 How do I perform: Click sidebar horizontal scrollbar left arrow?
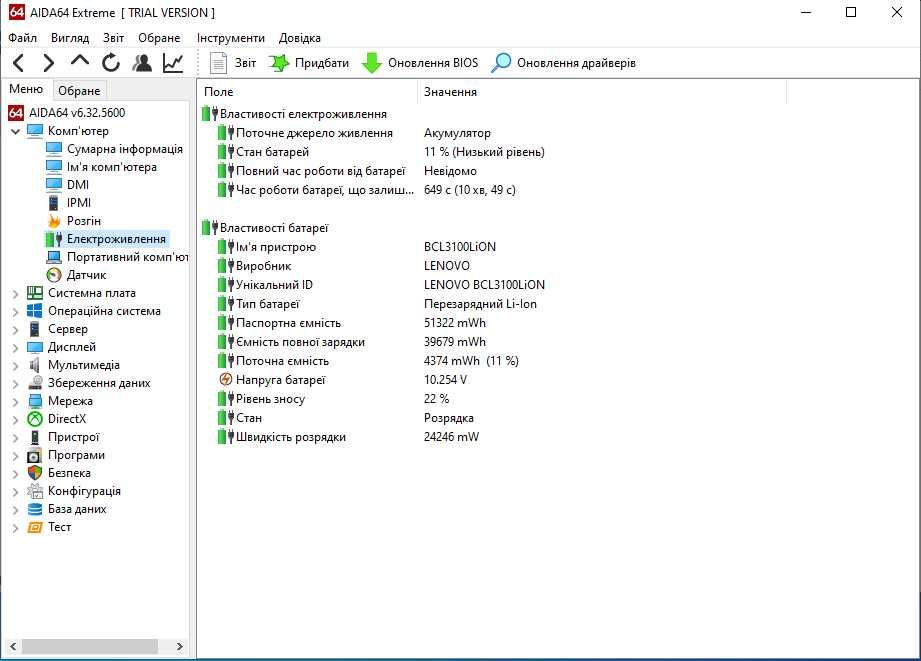tap(12, 646)
